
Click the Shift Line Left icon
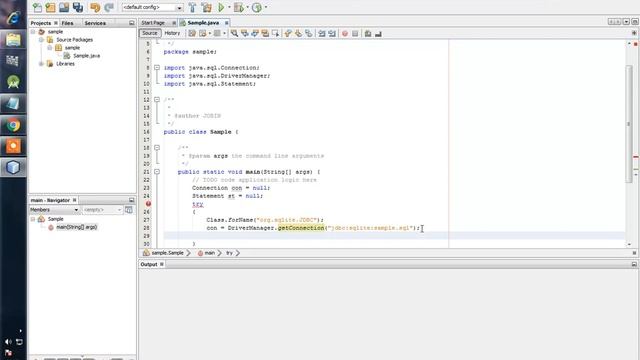pos(322,33)
